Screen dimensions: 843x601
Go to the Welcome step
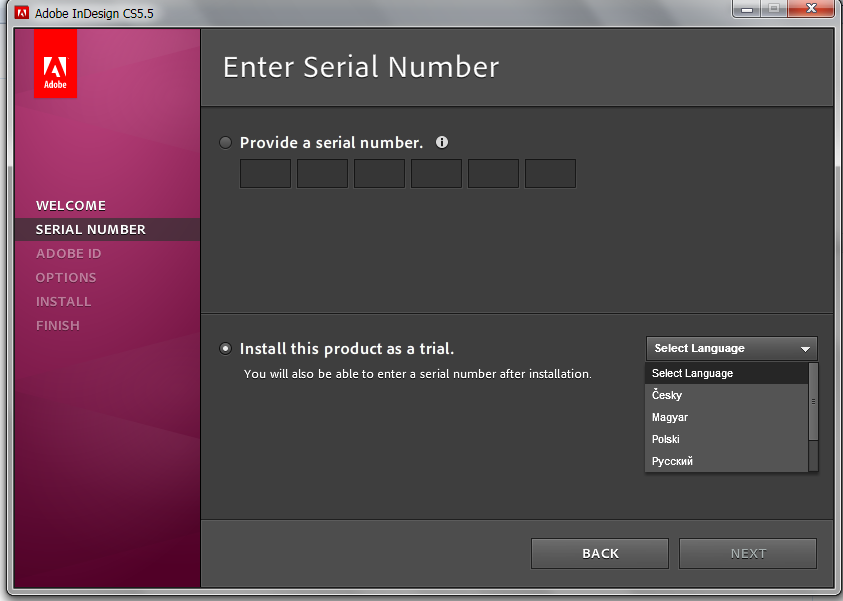click(71, 205)
